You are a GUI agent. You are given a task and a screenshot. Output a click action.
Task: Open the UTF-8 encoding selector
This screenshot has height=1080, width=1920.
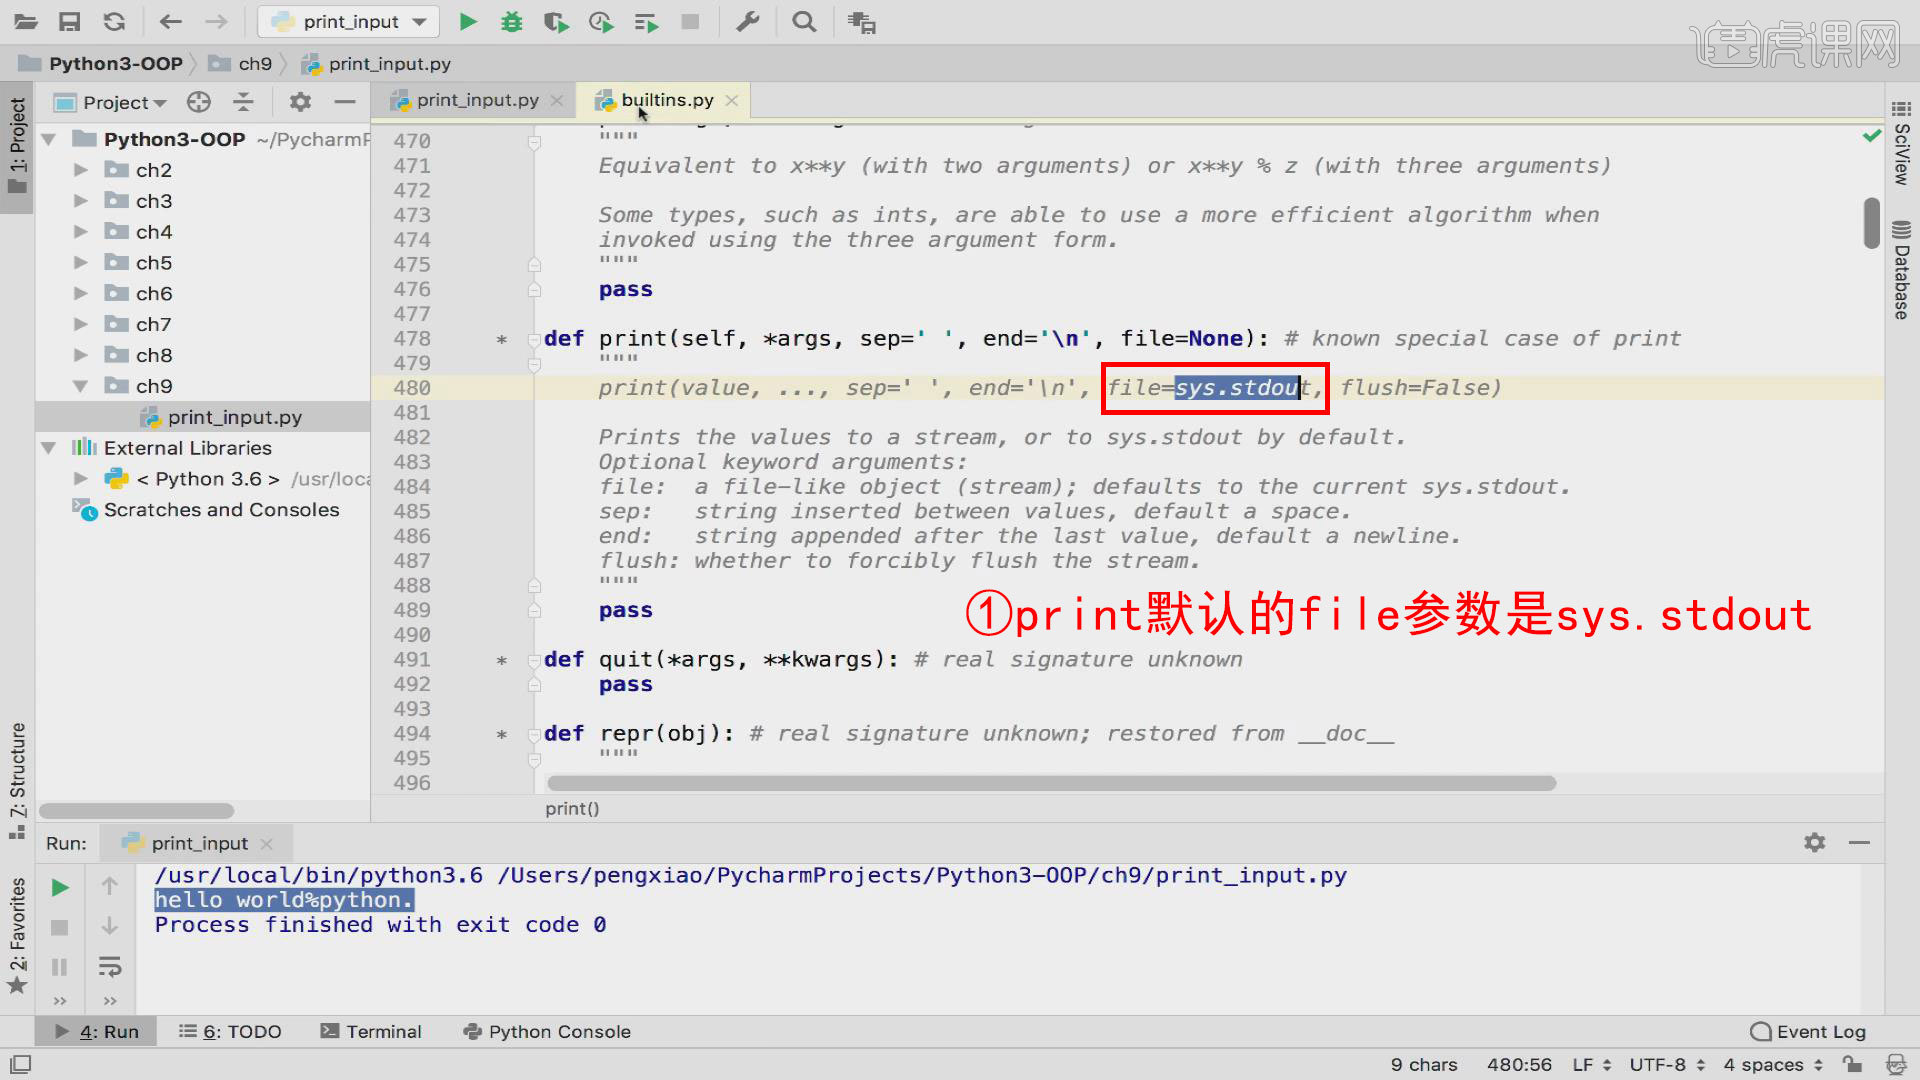[1667, 1065]
